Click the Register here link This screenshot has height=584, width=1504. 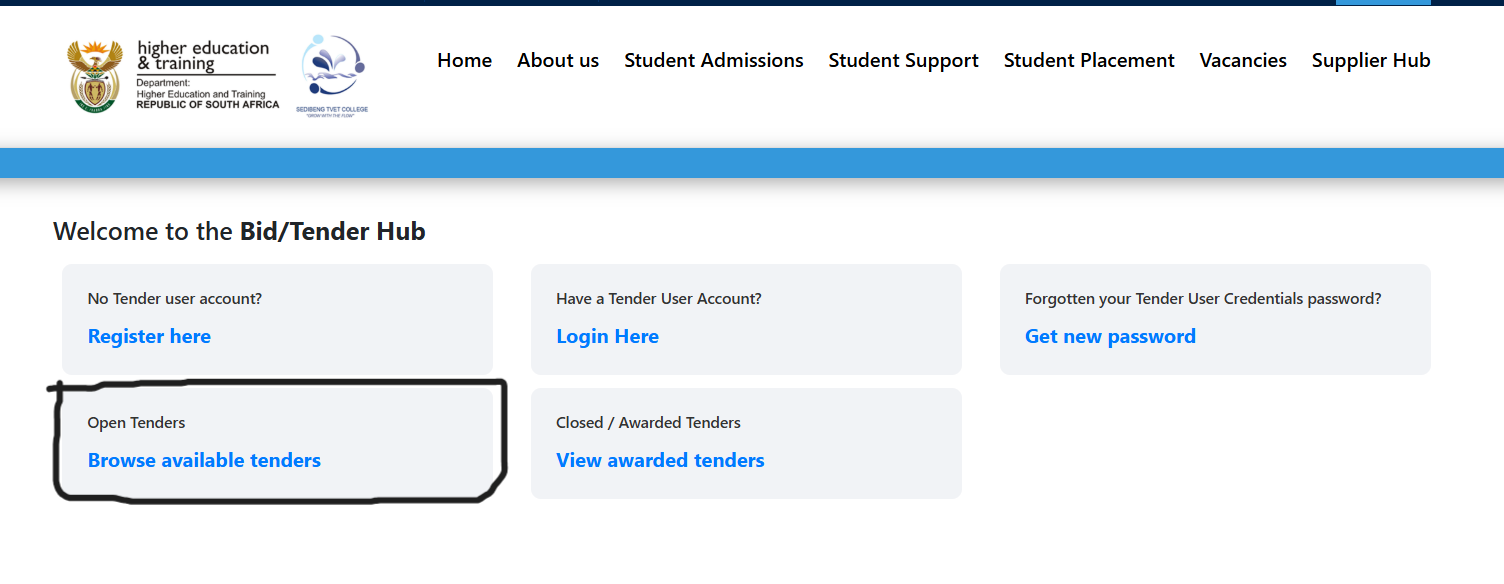pos(149,337)
